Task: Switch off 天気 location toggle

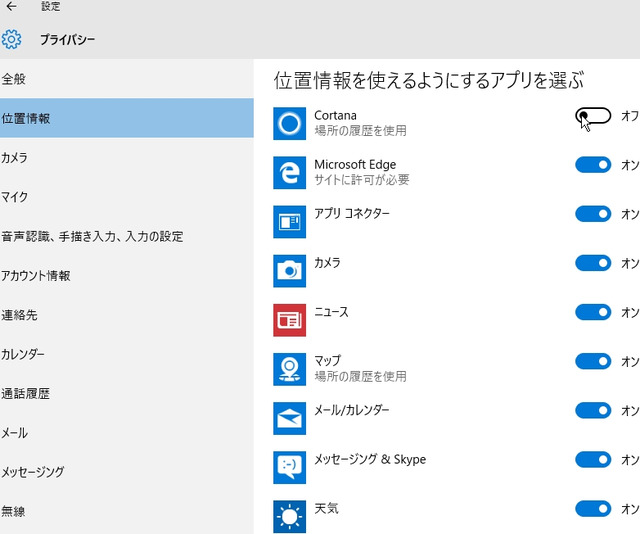Action: pyautogui.click(x=593, y=509)
